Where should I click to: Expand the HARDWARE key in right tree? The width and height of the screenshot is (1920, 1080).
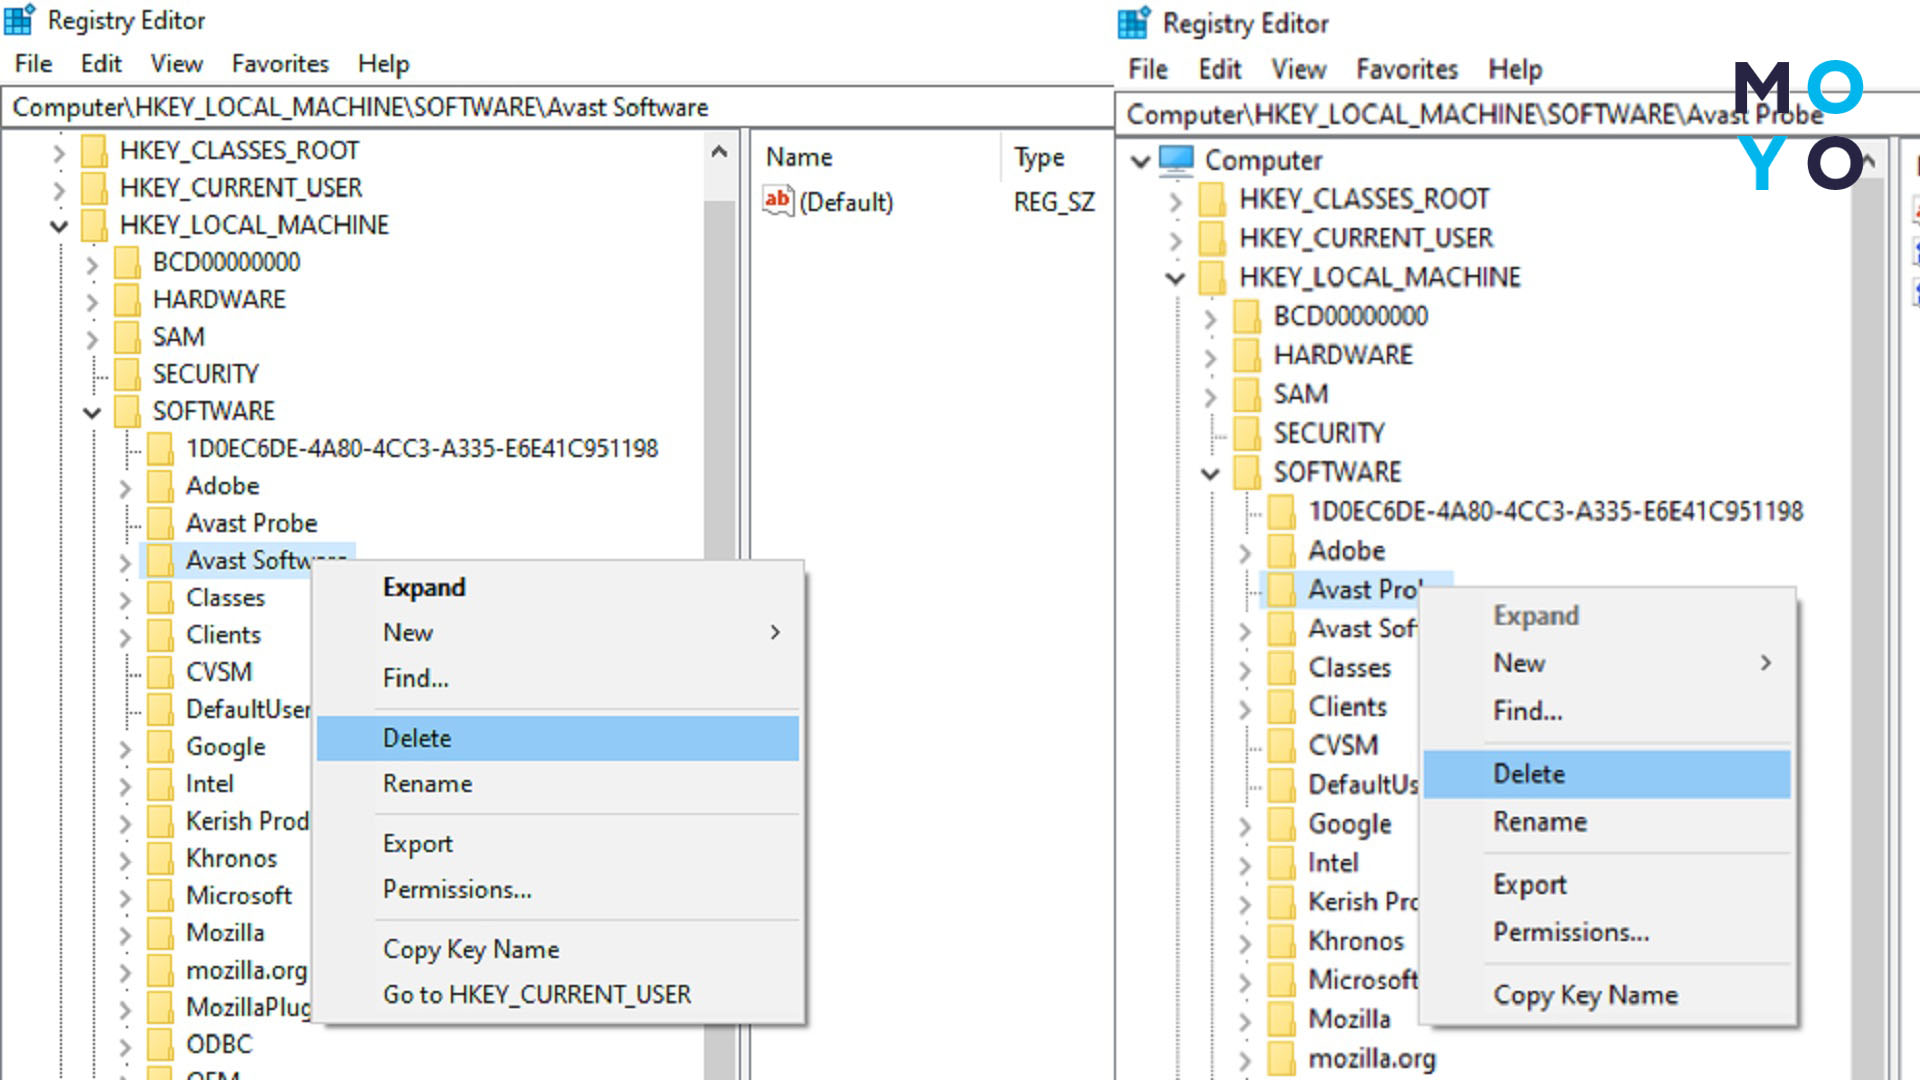pos(1210,357)
